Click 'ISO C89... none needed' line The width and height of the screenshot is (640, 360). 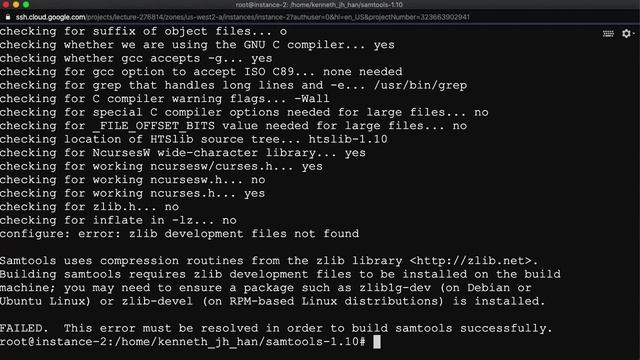click(x=201, y=72)
